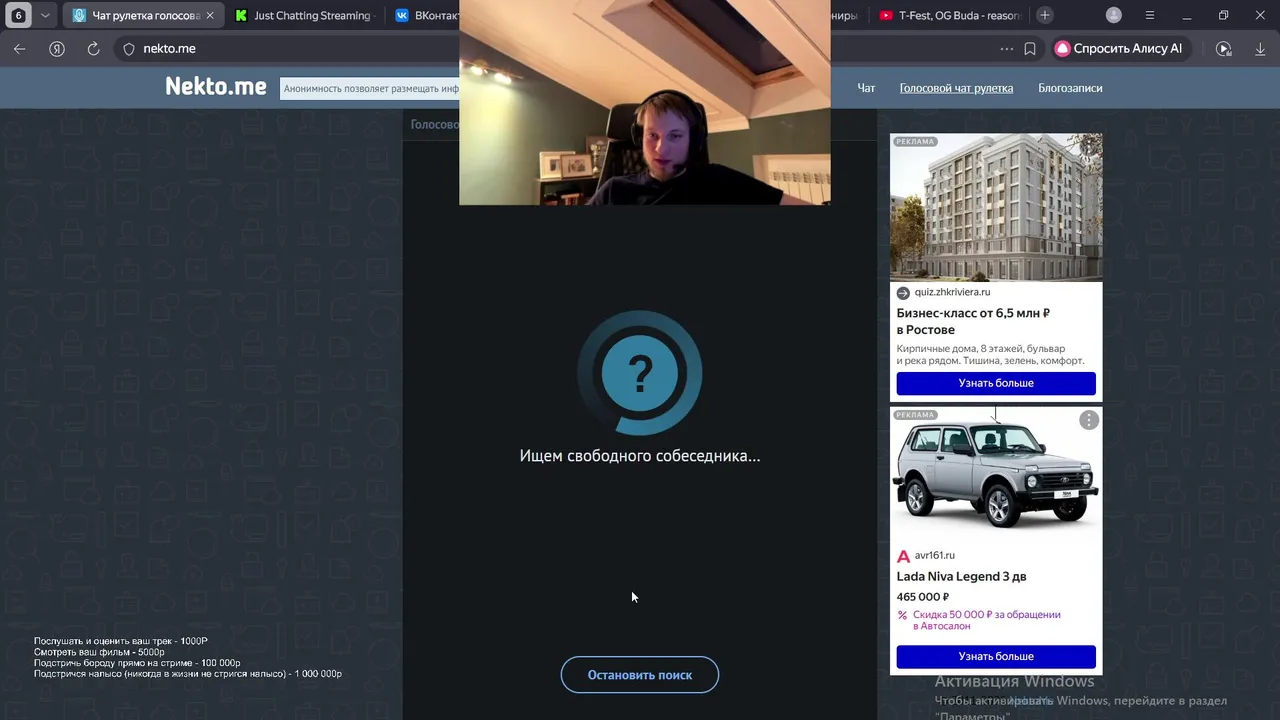
Task: Click the Смотреть ваш фильм - 5000р line
Action: click(x=99, y=652)
